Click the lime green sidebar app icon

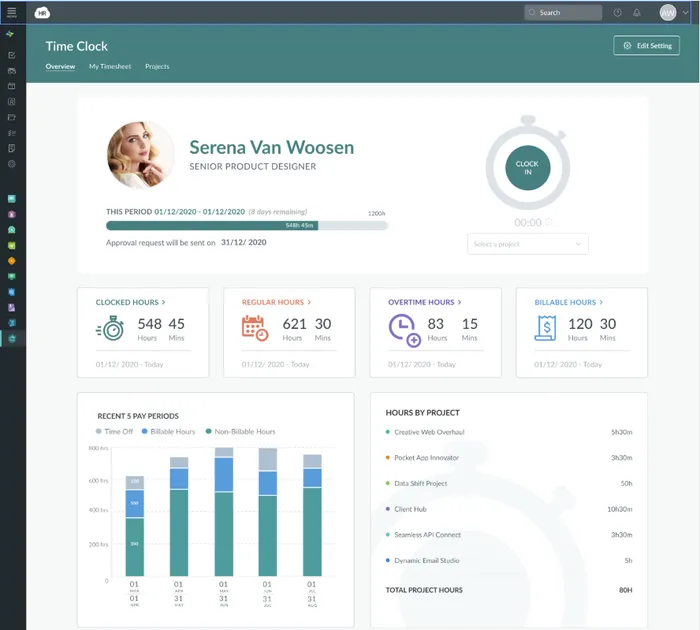click(12, 246)
